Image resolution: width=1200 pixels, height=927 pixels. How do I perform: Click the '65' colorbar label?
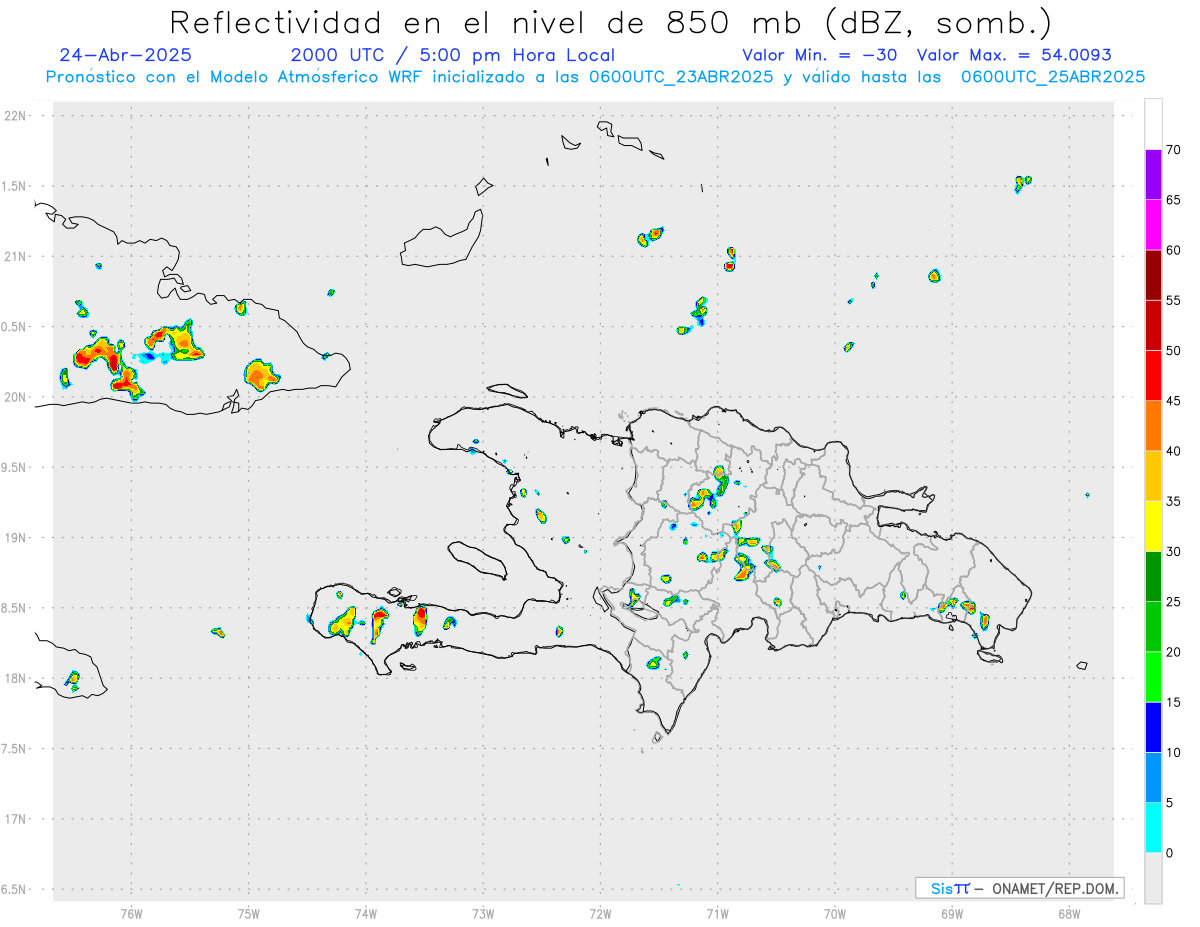coord(1173,200)
